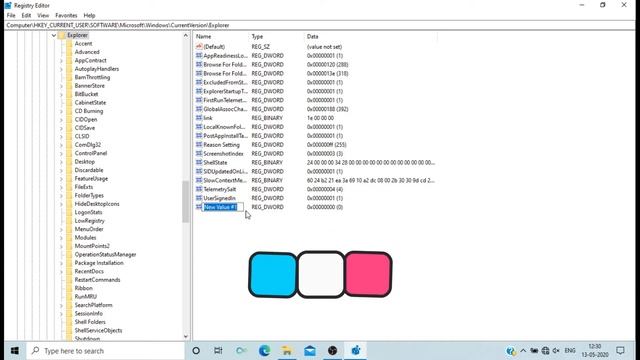The image size is (640, 360).
Task: Click the icon beside Reason Setting value
Action: pos(199,144)
